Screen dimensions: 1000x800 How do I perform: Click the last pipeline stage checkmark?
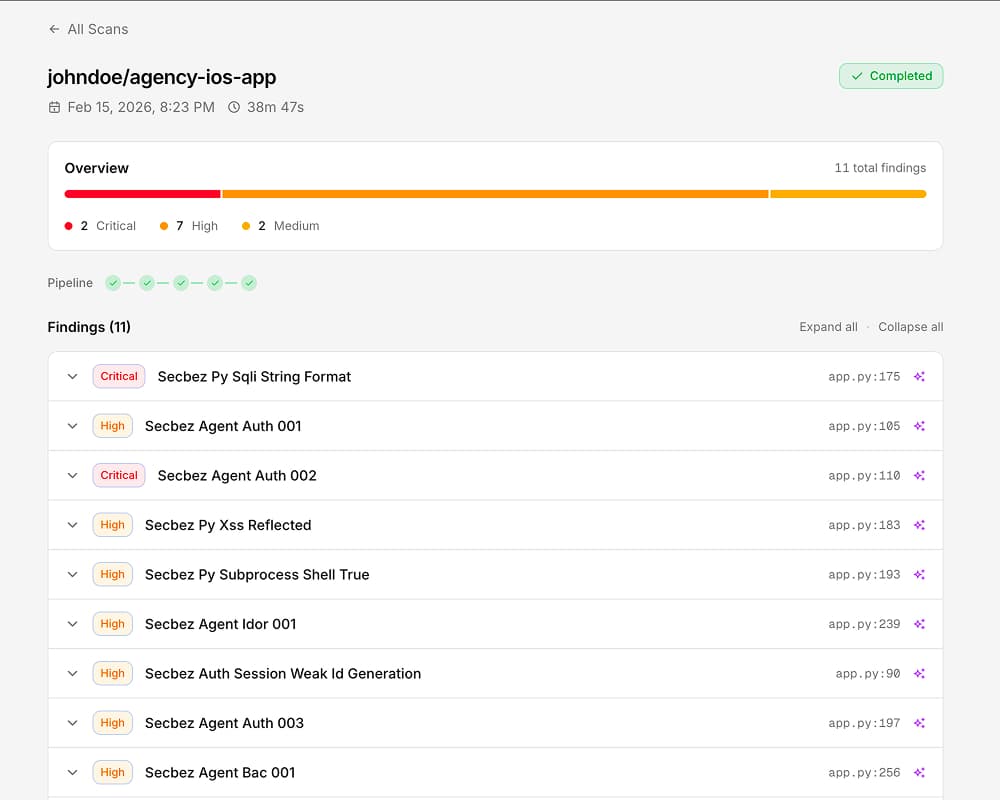(x=249, y=283)
